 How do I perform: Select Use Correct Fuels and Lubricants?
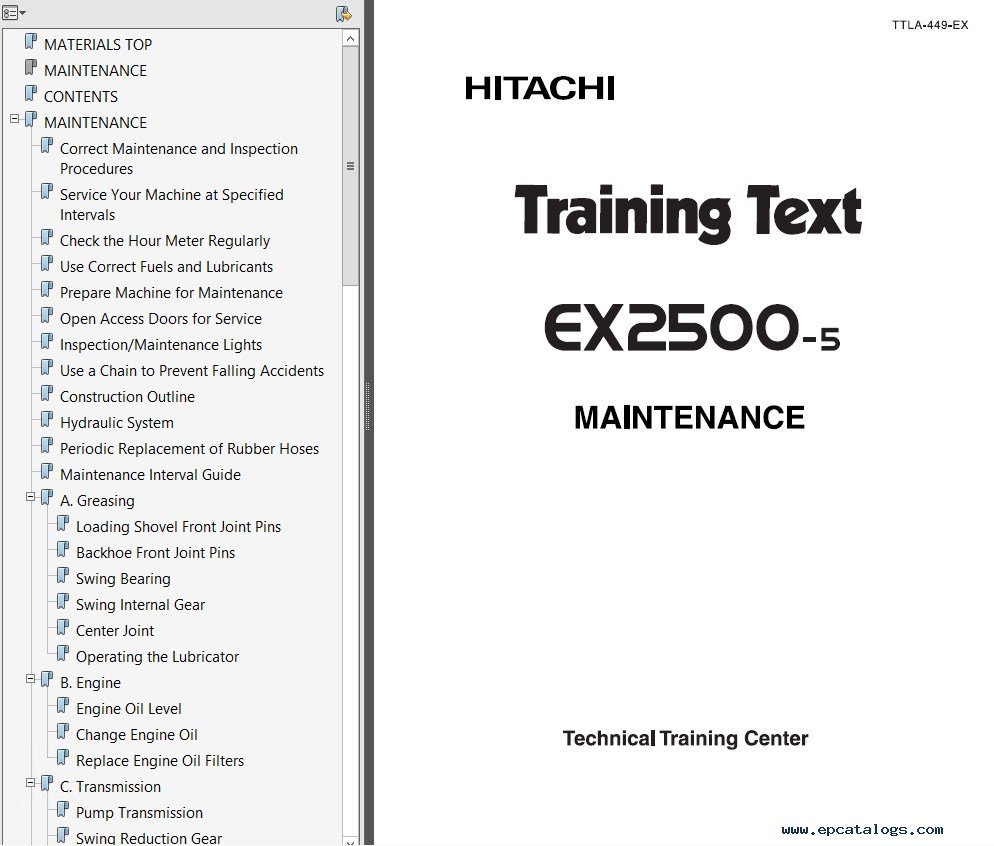[166, 267]
